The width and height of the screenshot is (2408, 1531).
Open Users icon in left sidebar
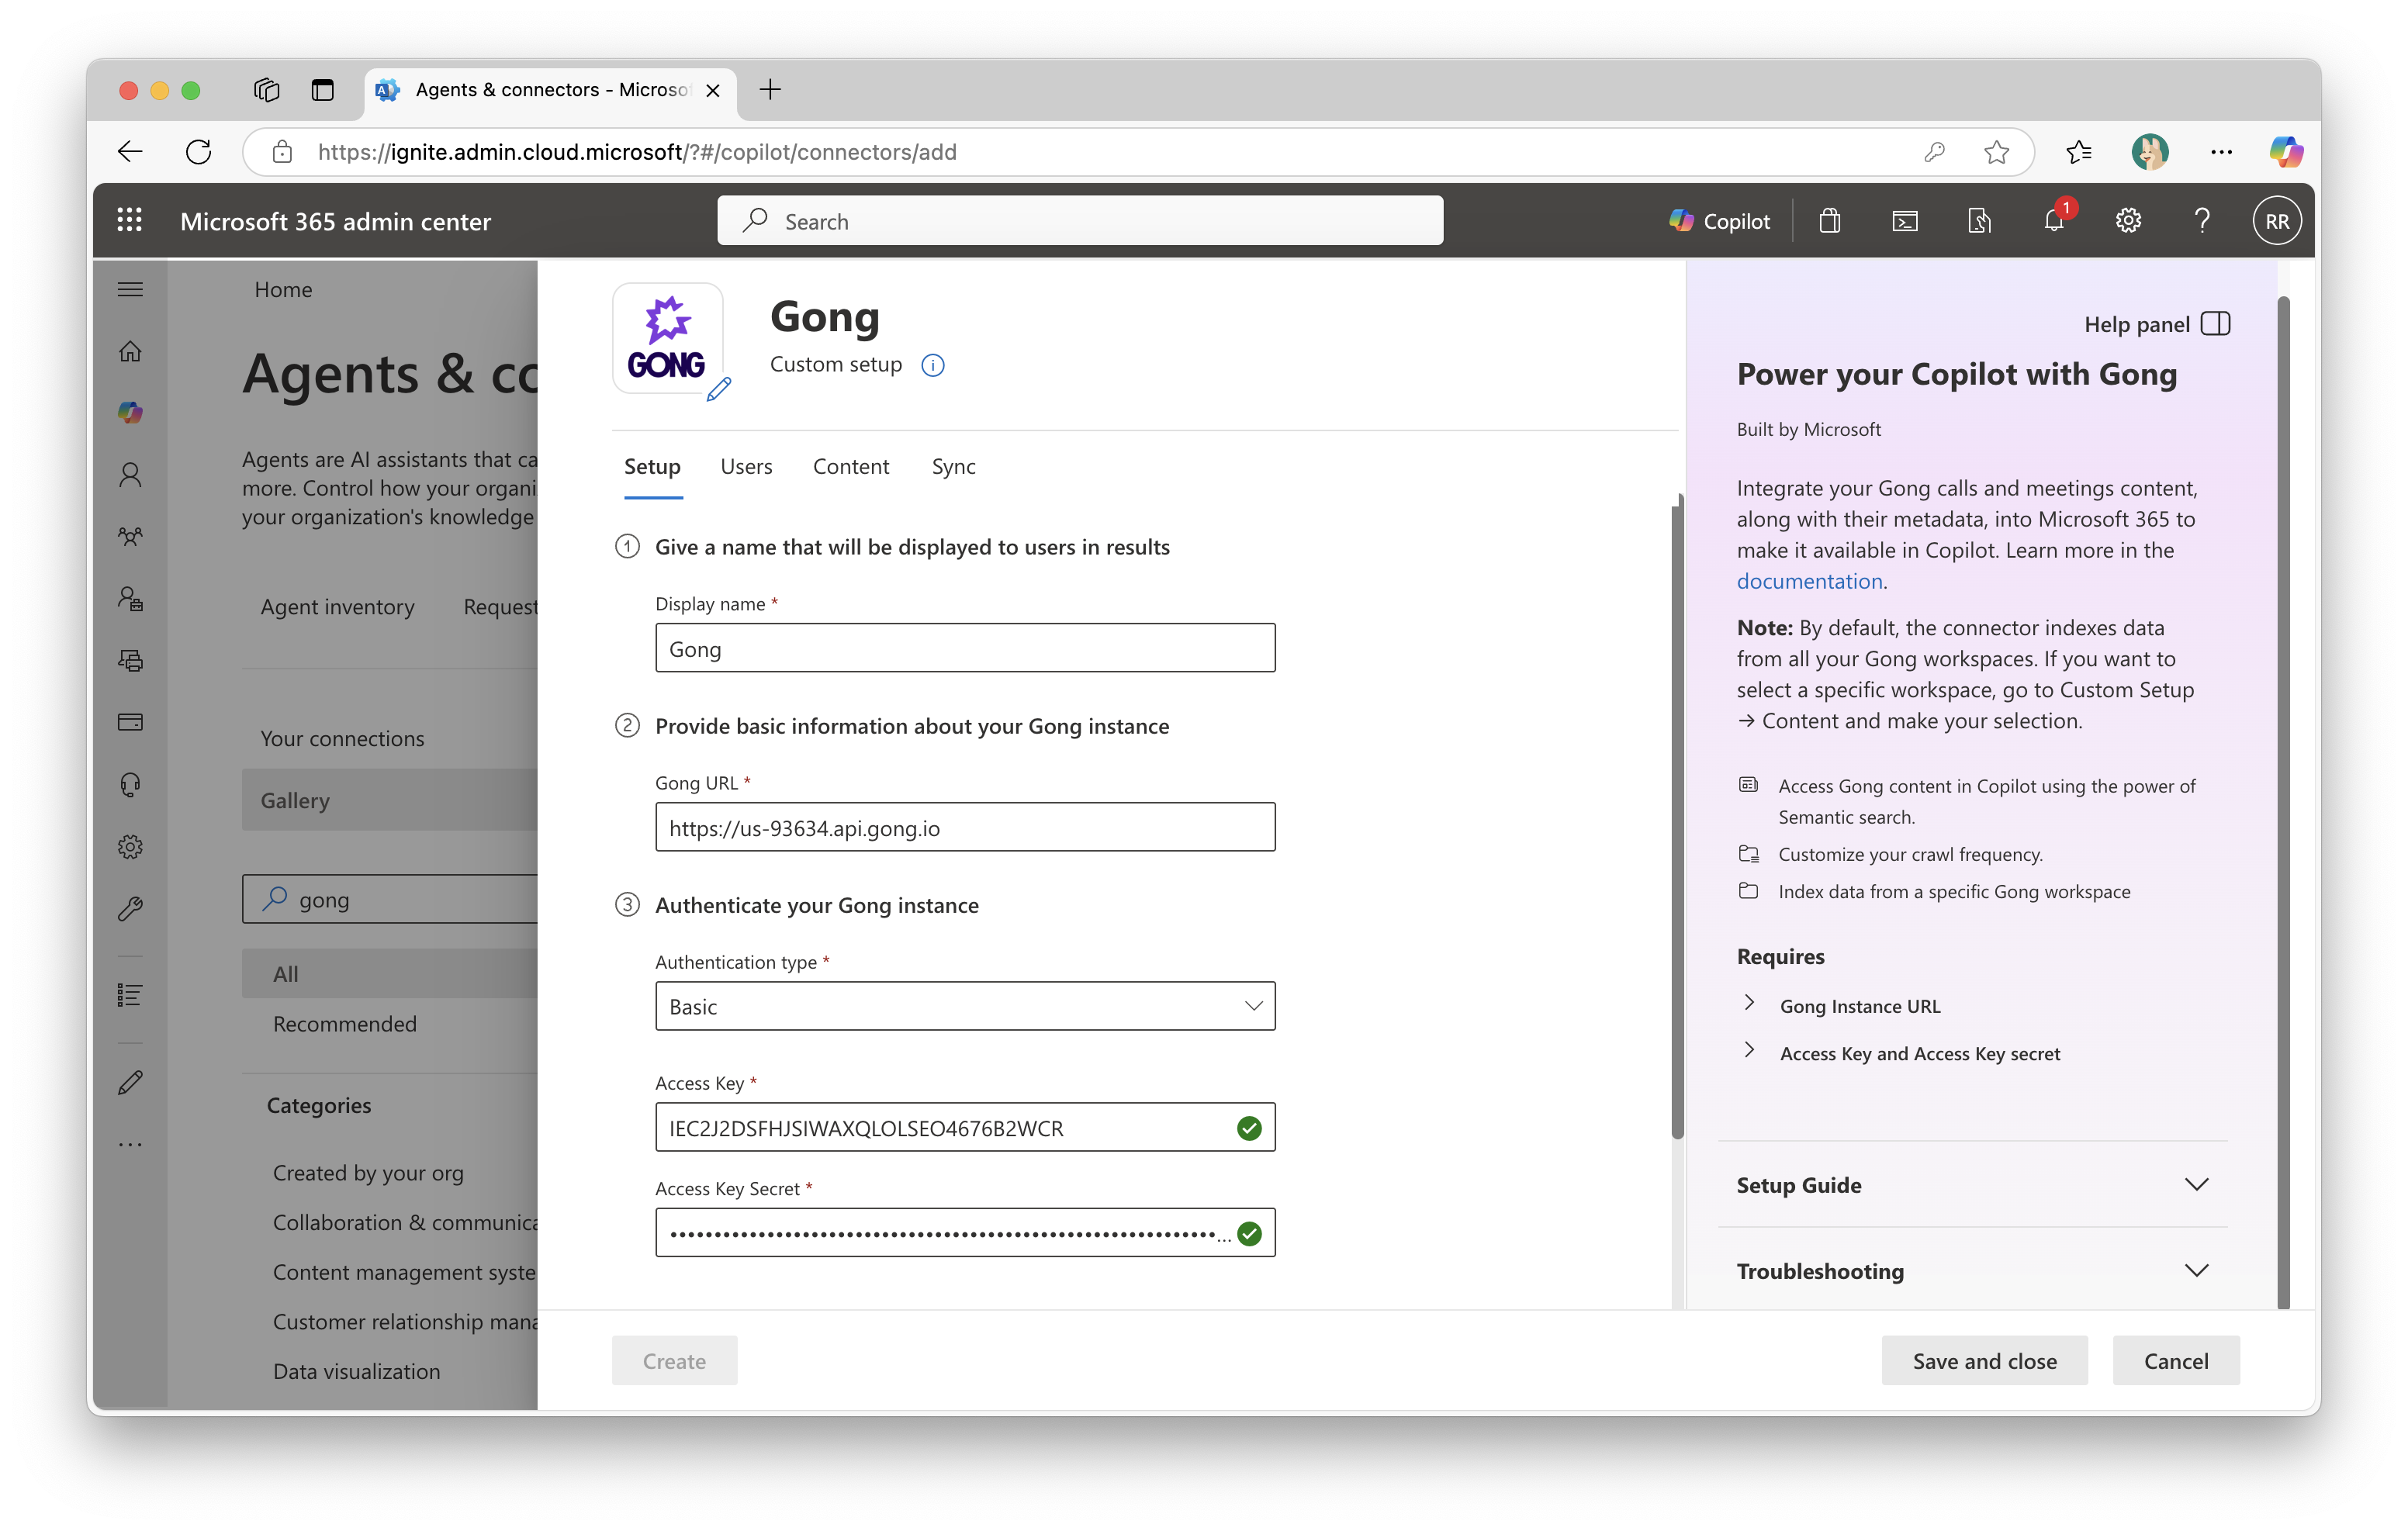(x=130, y=475)
